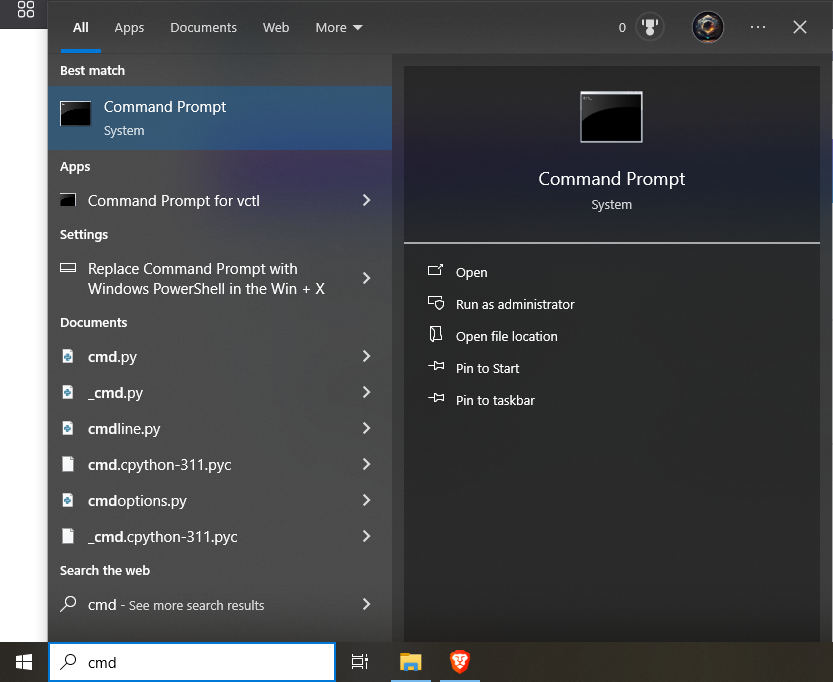Click the Task View taskbar icon
This screenshot has width=833, height=682.
click(360, 661)
